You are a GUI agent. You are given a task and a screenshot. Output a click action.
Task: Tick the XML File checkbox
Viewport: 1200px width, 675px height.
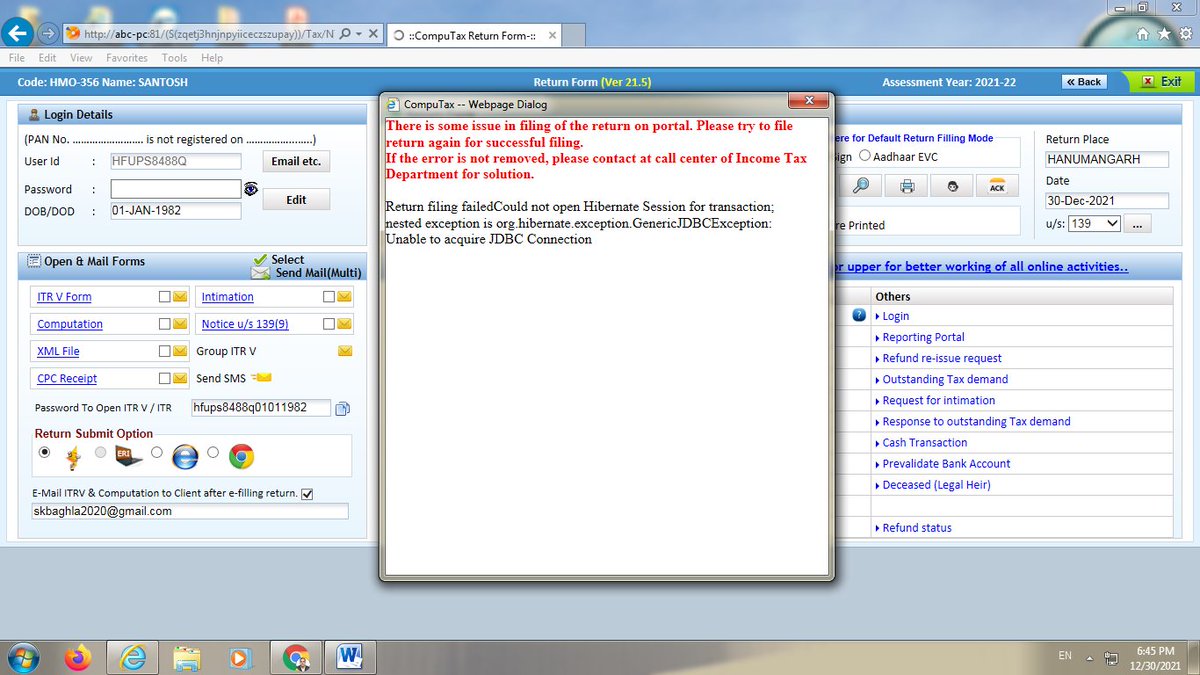click(165, 351)
